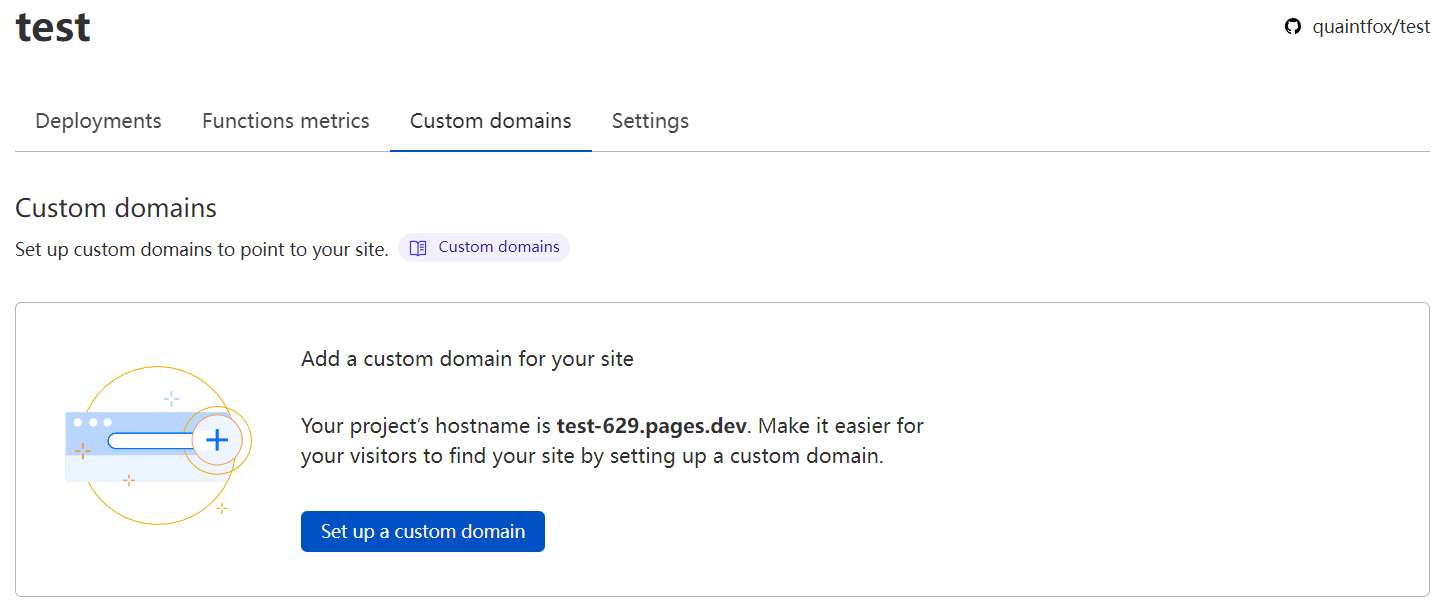Screen dimensions: 1446x614
Task: Click the GitHub octocat icon
Action: click(1293, 27)
